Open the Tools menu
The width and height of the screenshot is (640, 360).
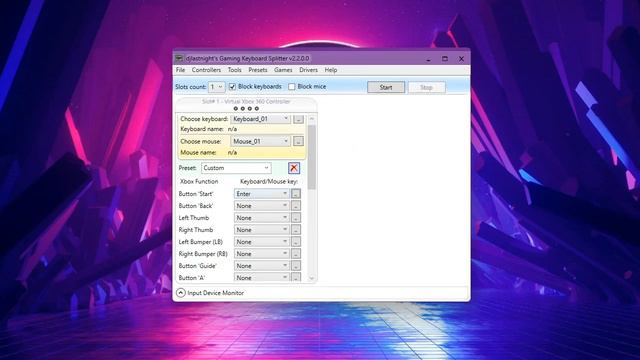point(234,70)
